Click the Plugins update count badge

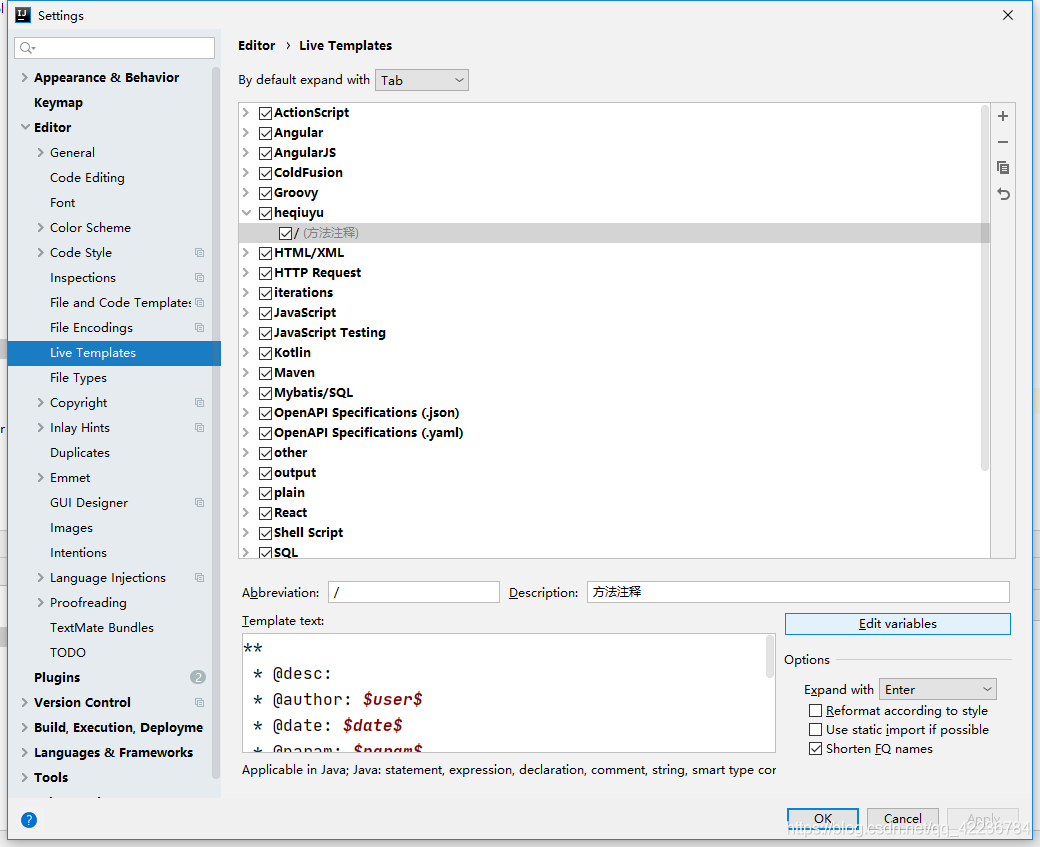pyautogui.click(x=198, y=677)
